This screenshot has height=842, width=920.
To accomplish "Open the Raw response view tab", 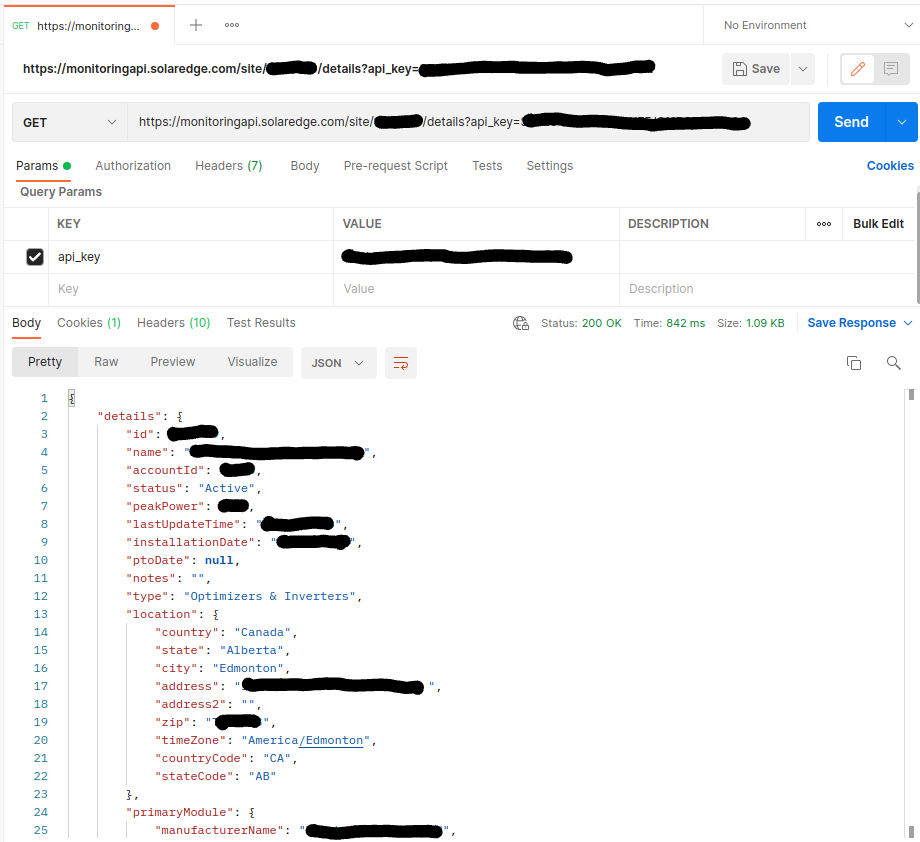I will pos(106,362).
